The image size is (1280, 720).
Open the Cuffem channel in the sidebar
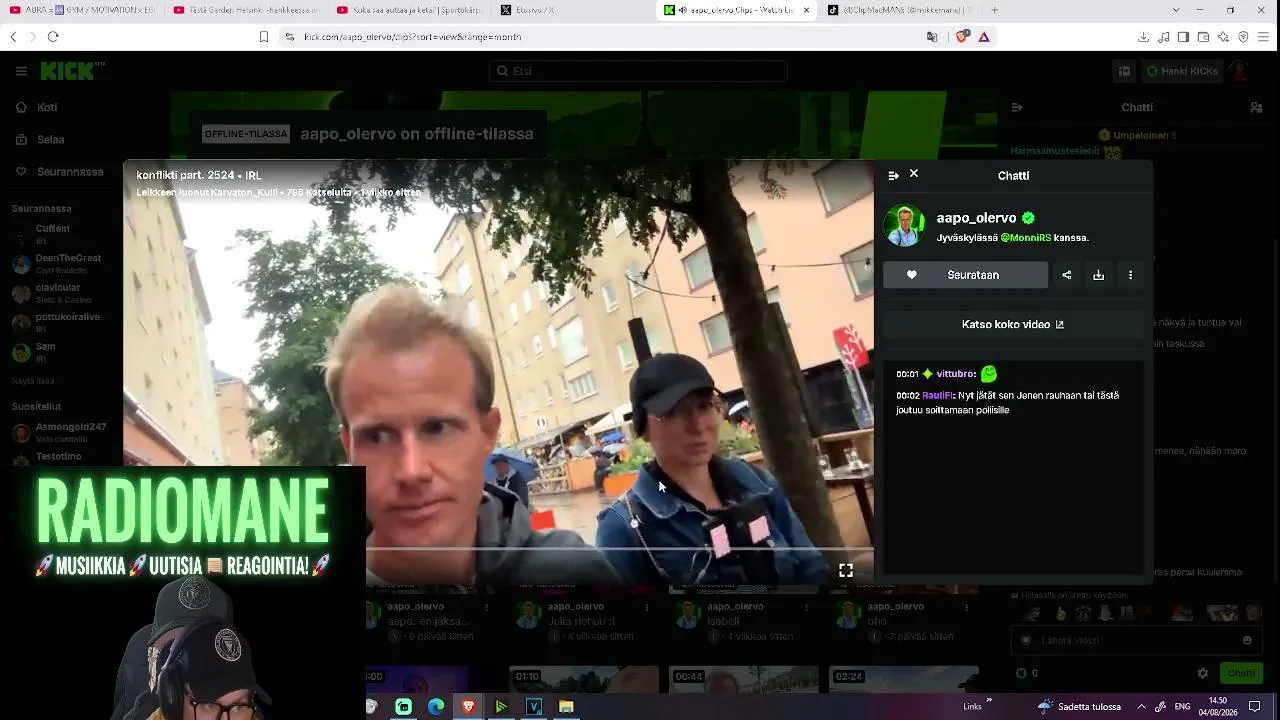point(60,234)
